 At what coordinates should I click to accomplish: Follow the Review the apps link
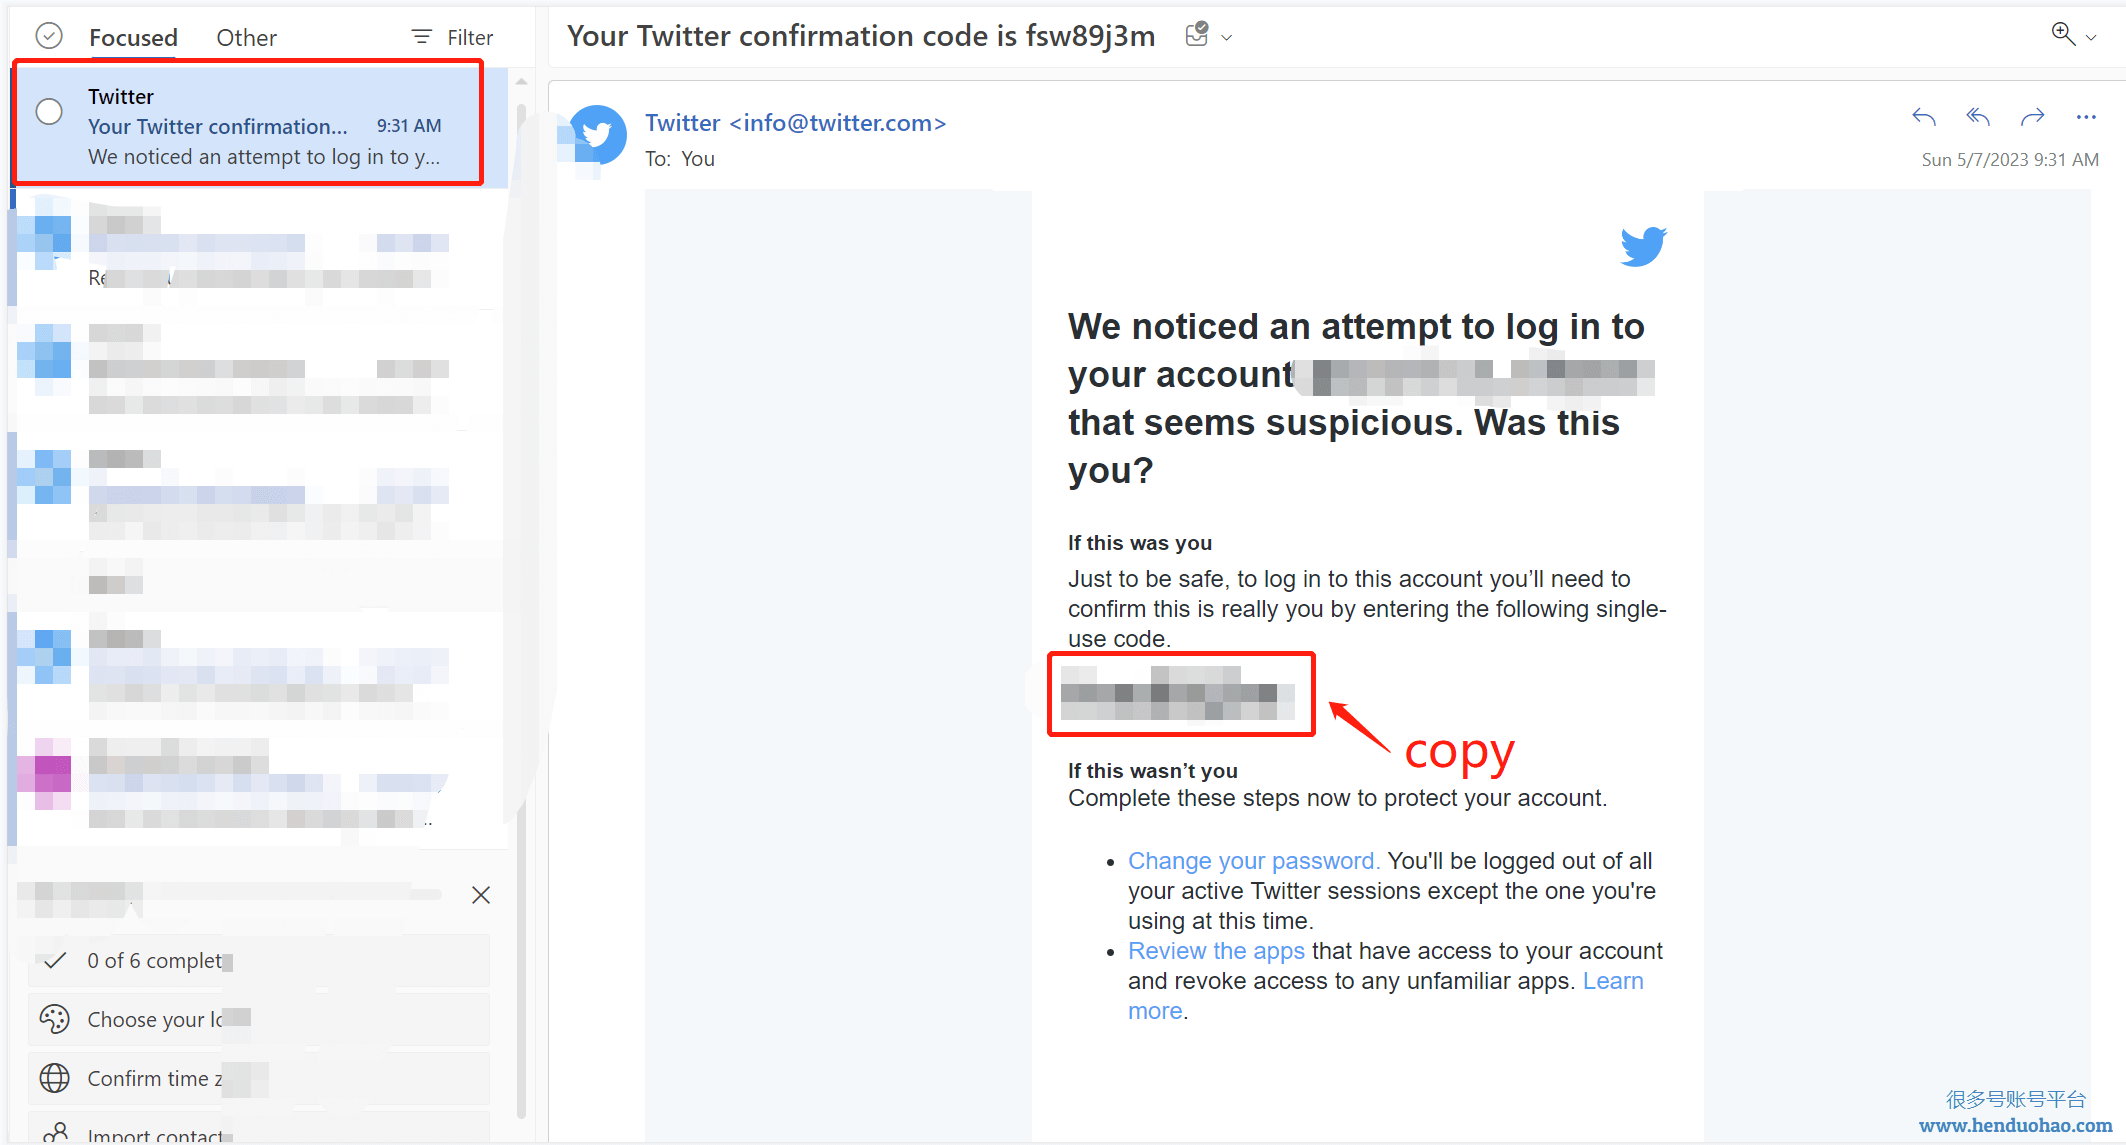point(1216,951)
